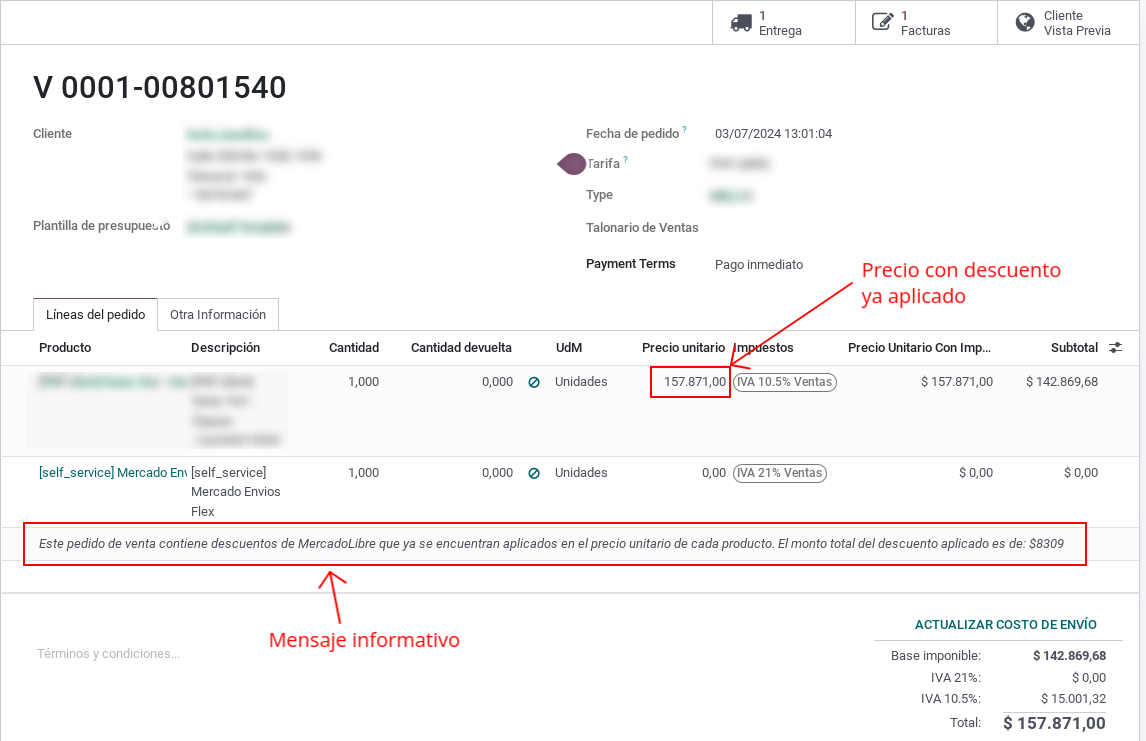The image size is (1146, 741).
Task: Click the Pago inmediato payment terms value
Action: tap(759, 265)
